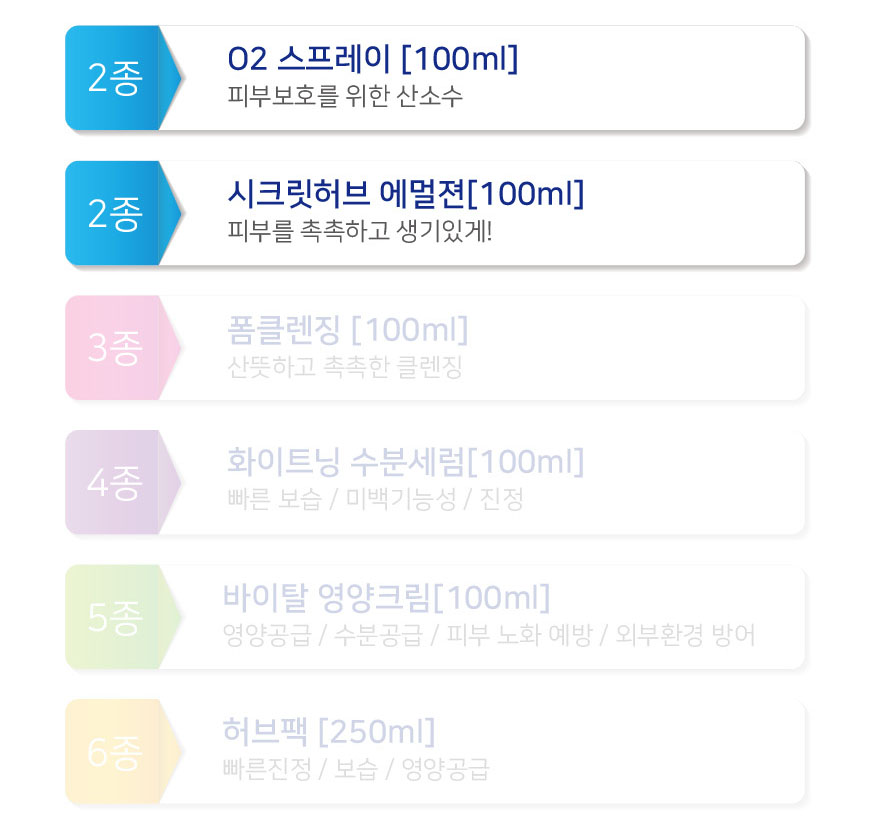The image size is (880, 827).
Task: Click the blue 2종 badge beside O2 스프레이
Action: (115, 79)
